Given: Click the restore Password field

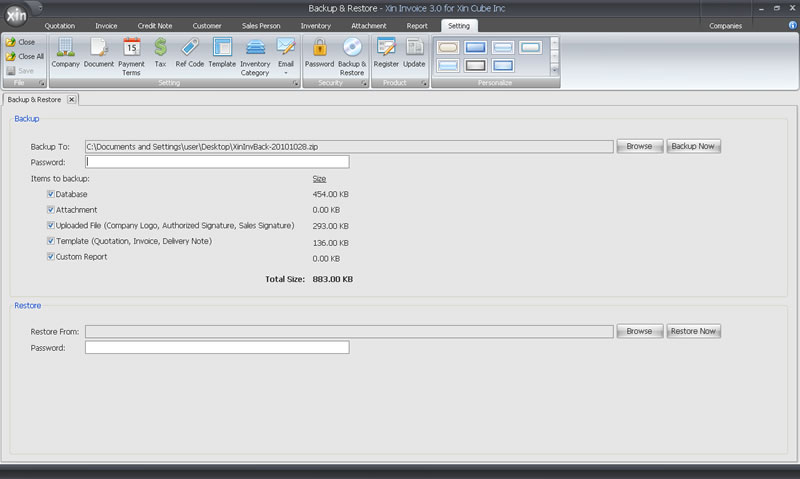Looking at the screenshot, I should click(x=217, y=347).
